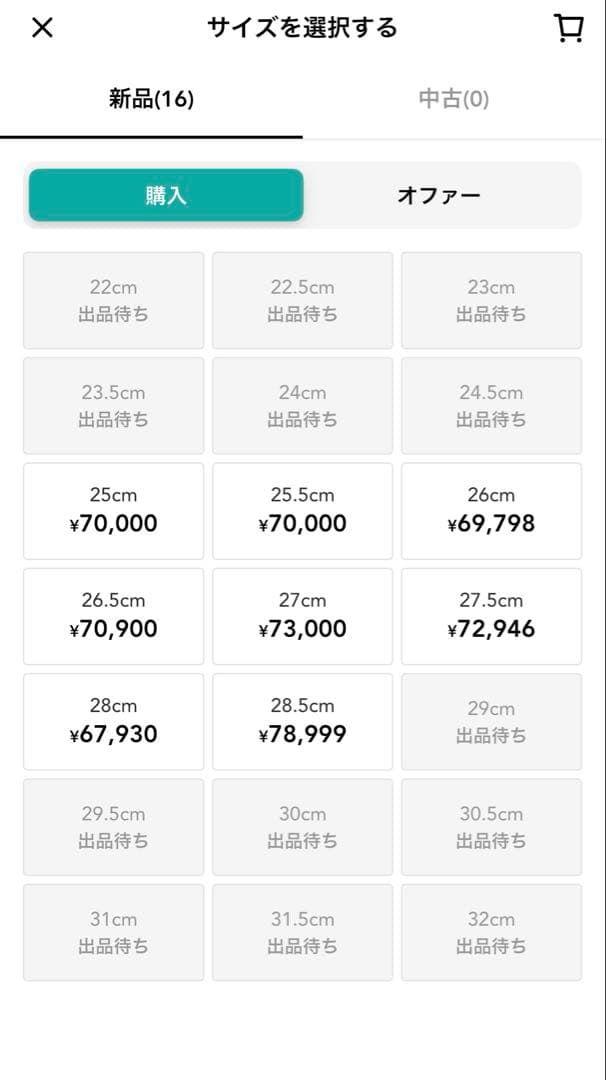Close the size selection screen
The height and width of the screenshot is (1080, 606).
tap(42, 27)
